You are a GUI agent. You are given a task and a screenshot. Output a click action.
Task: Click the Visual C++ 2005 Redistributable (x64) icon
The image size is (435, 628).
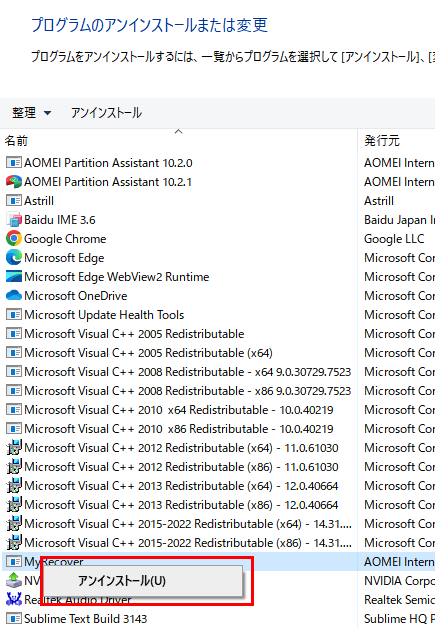click(14, 352)
